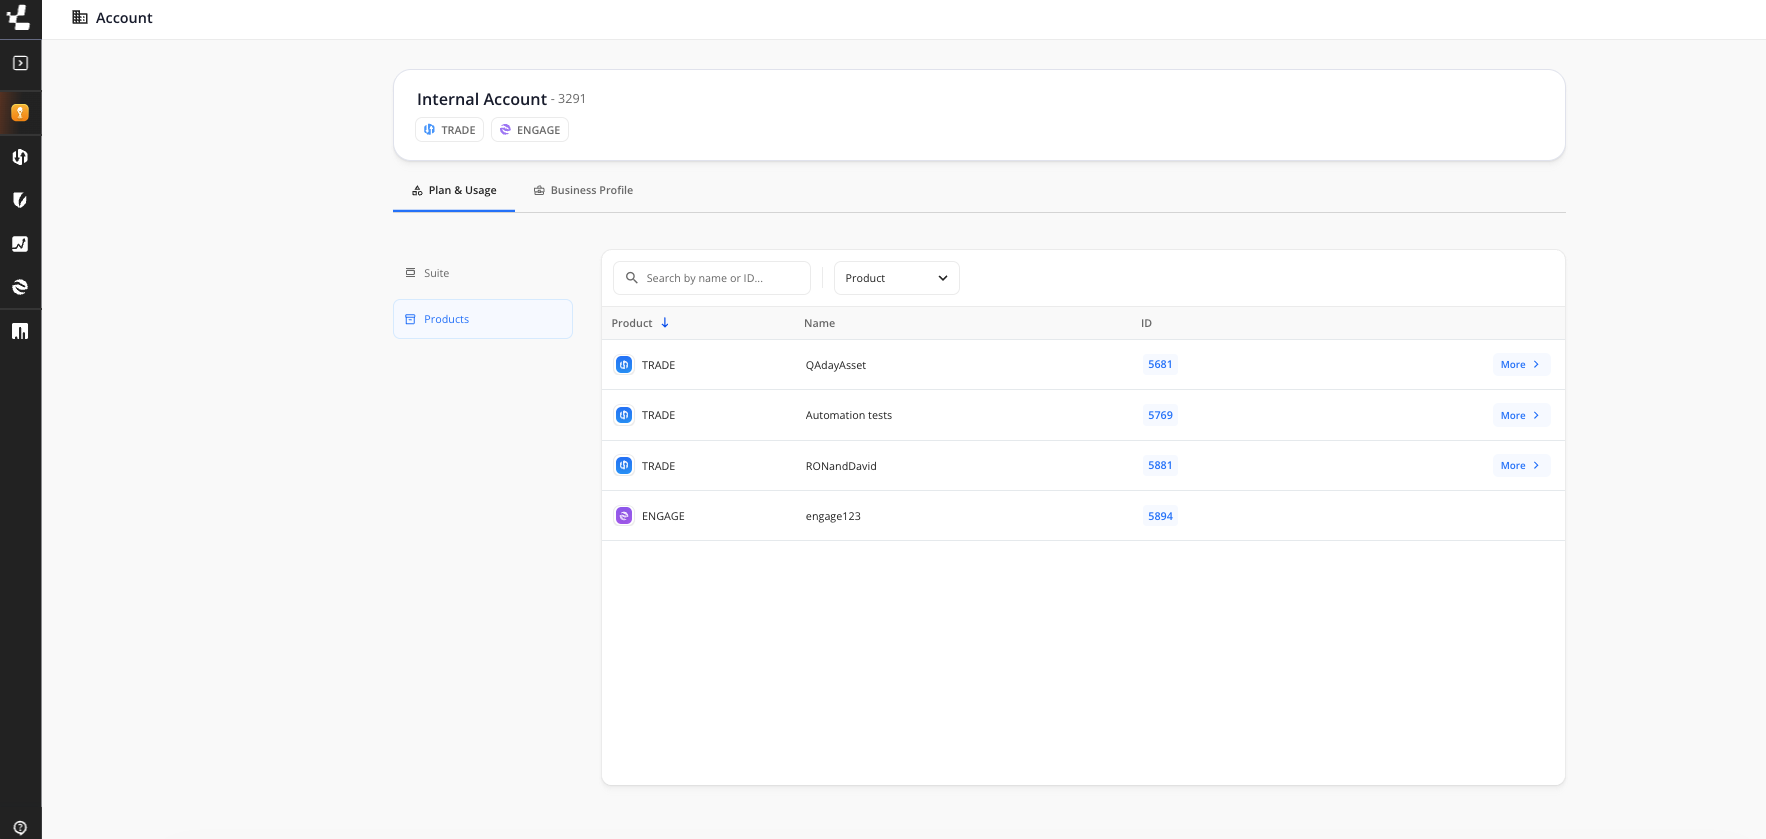Open the analytics chart icon in sidebar
This screenshot has width=1766, height=839.
(20, 244)
